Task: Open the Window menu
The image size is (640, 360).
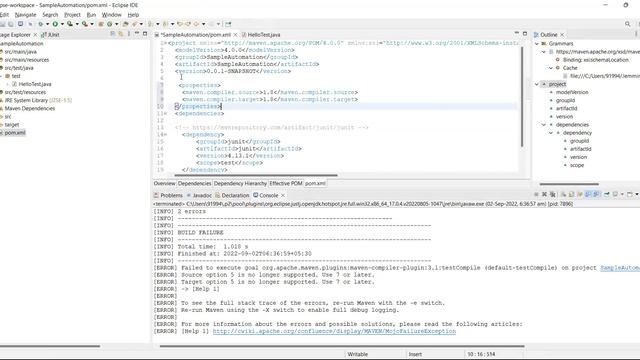Action: click(x=111, y=15)
